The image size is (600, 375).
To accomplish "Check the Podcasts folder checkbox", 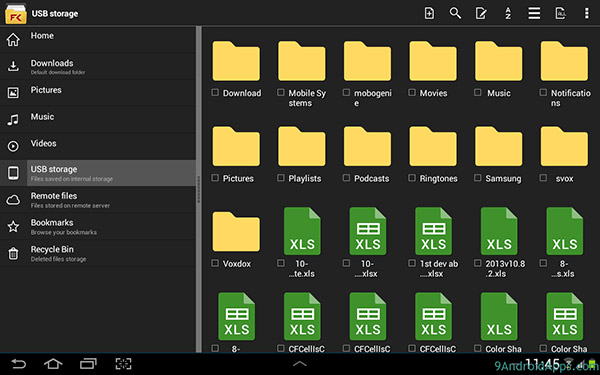I will pyautogui.click(x=347, y=178).
